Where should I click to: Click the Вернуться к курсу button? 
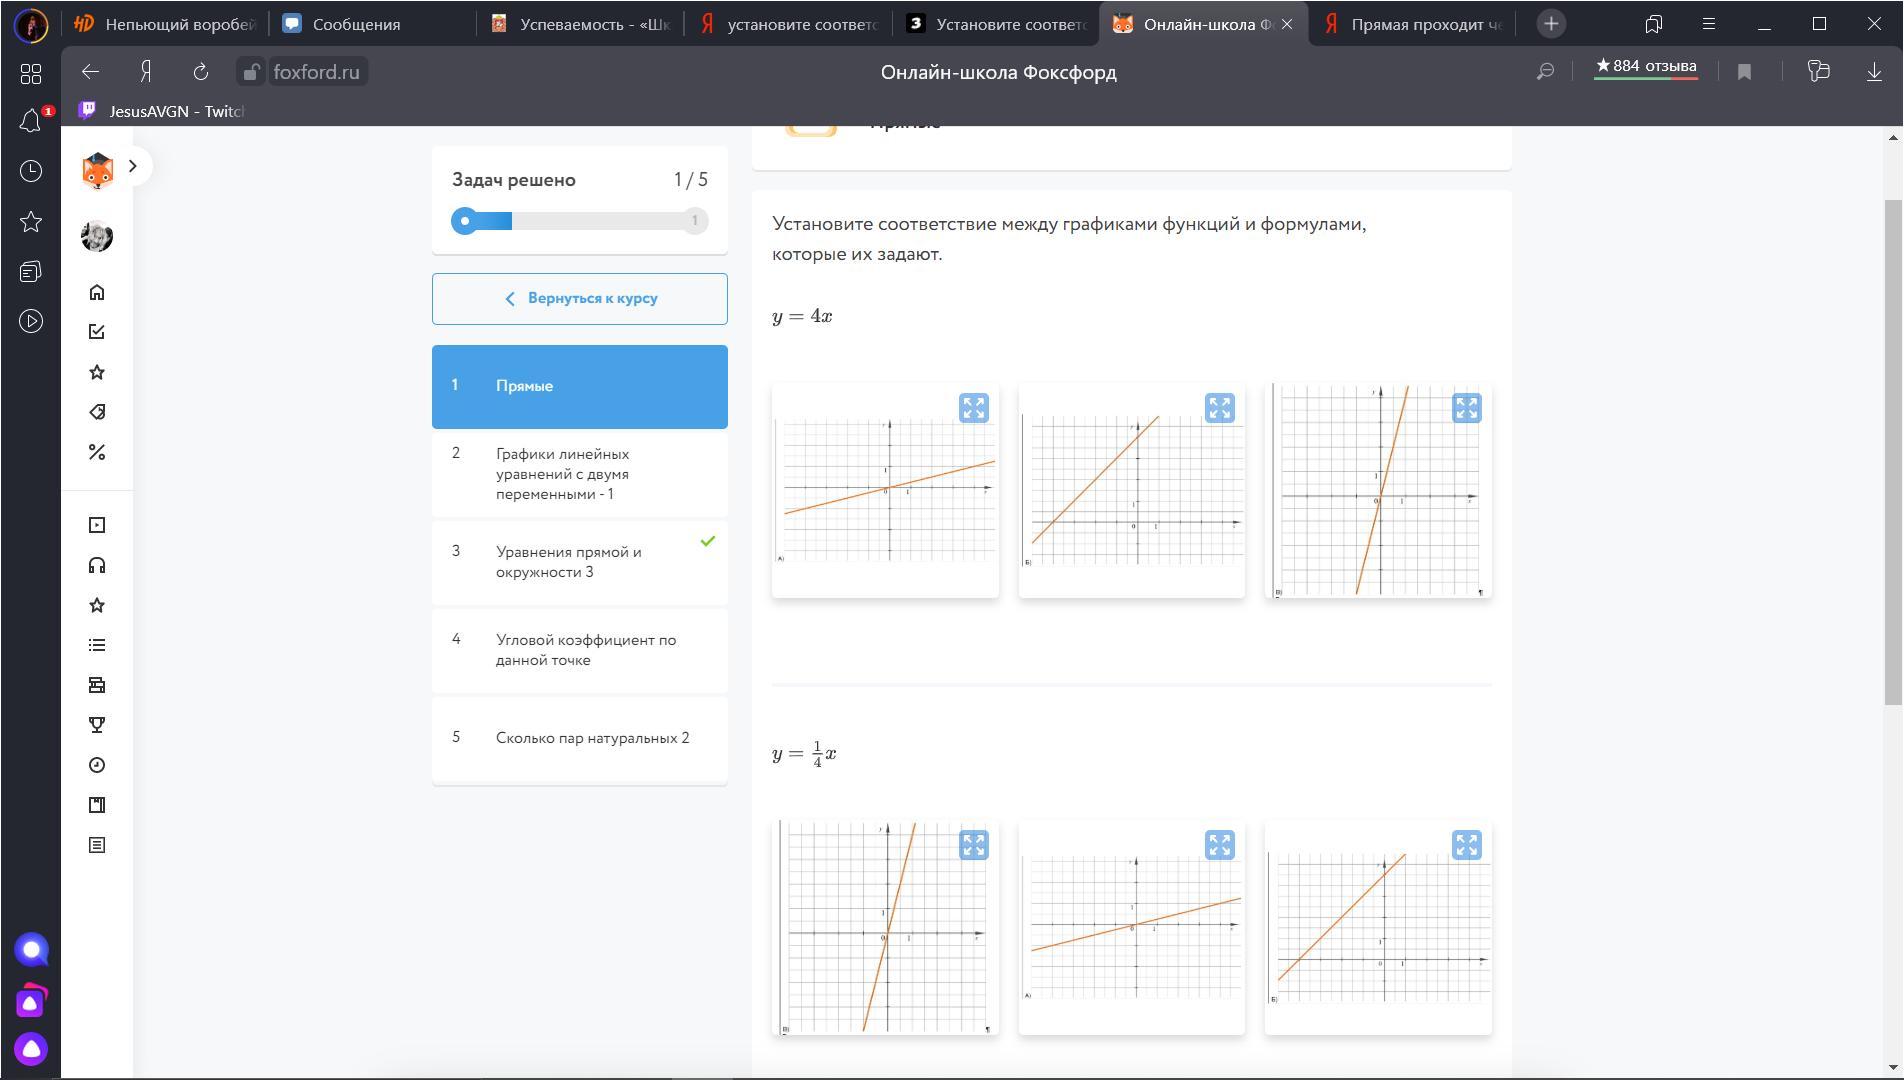pyautogui.click(x=580, y=299)
